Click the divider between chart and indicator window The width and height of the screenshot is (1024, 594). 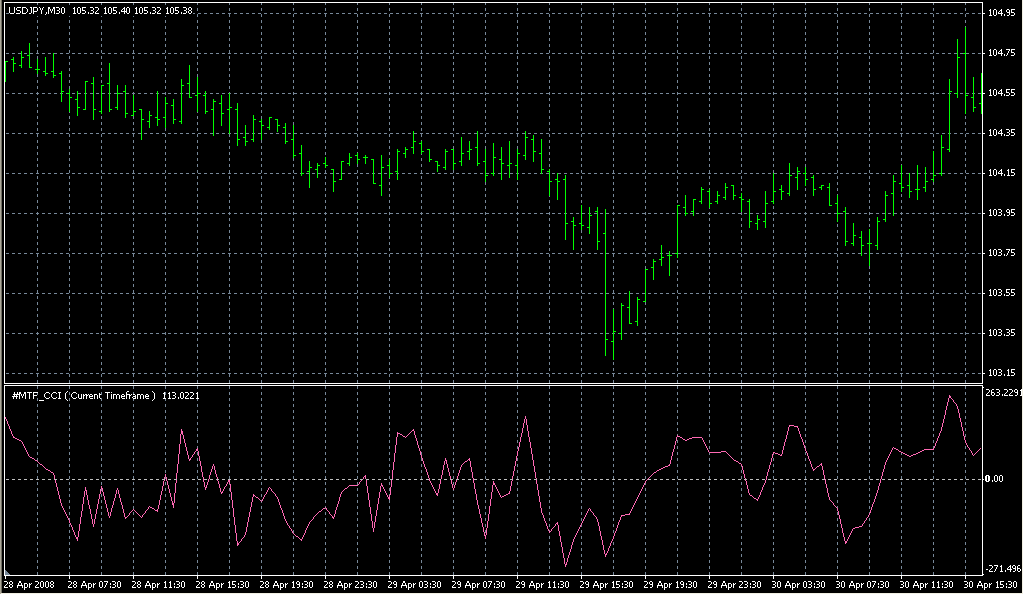click(x=490, y=384)
